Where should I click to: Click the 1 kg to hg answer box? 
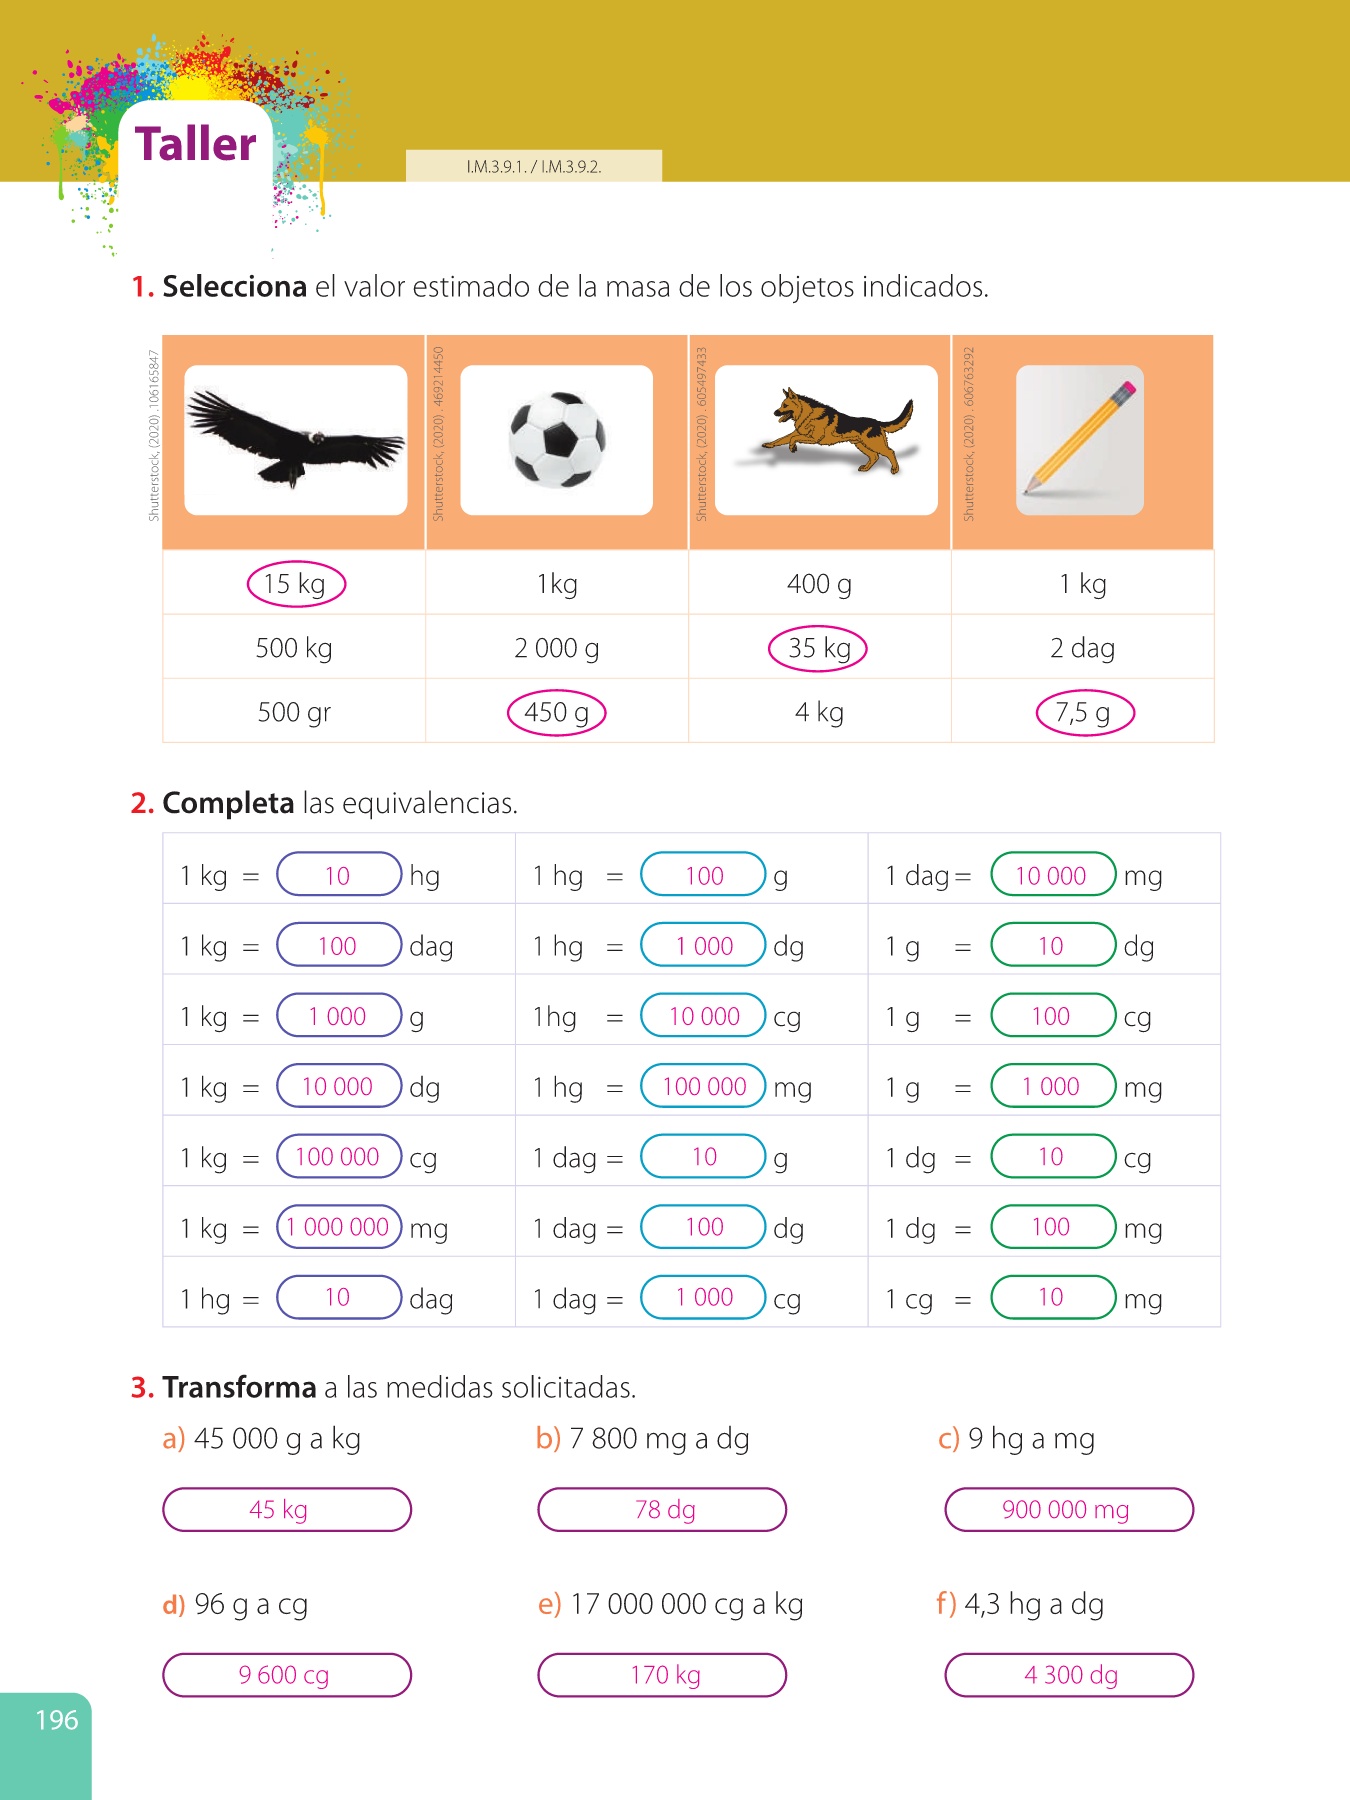pyautogui.click(x=338, y=876)
